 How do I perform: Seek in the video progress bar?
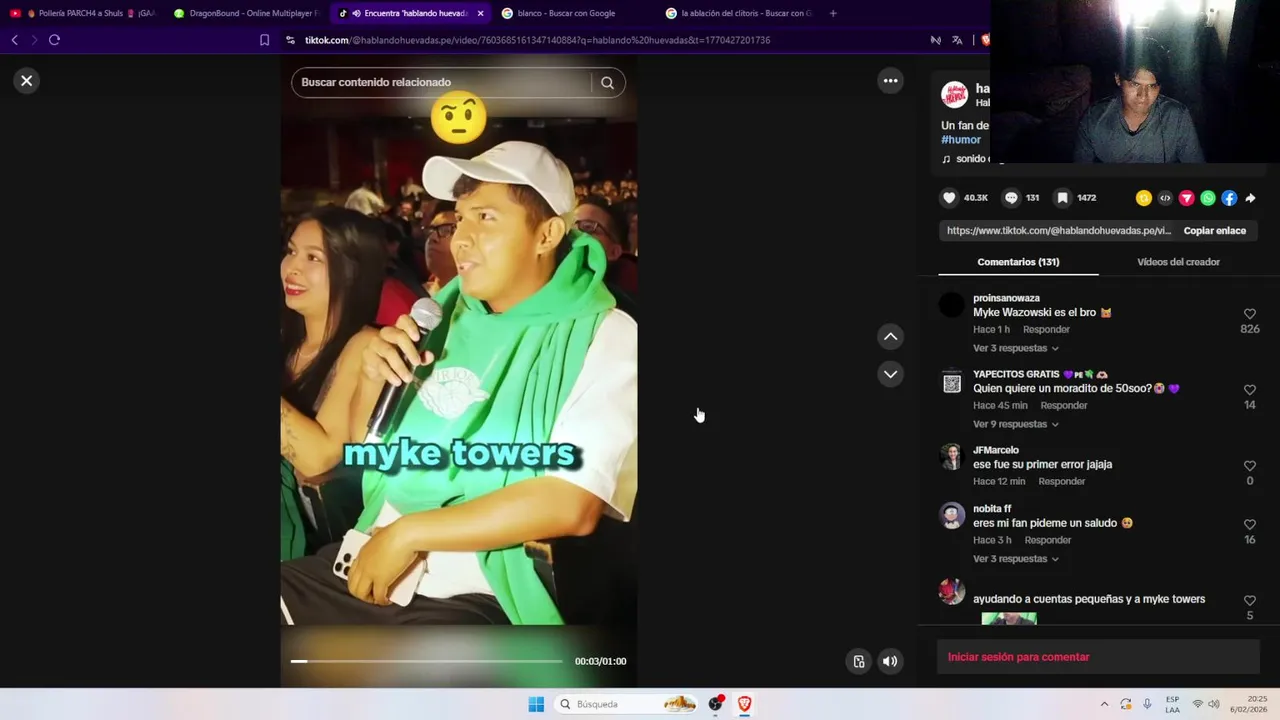click(x=427, y=661)
